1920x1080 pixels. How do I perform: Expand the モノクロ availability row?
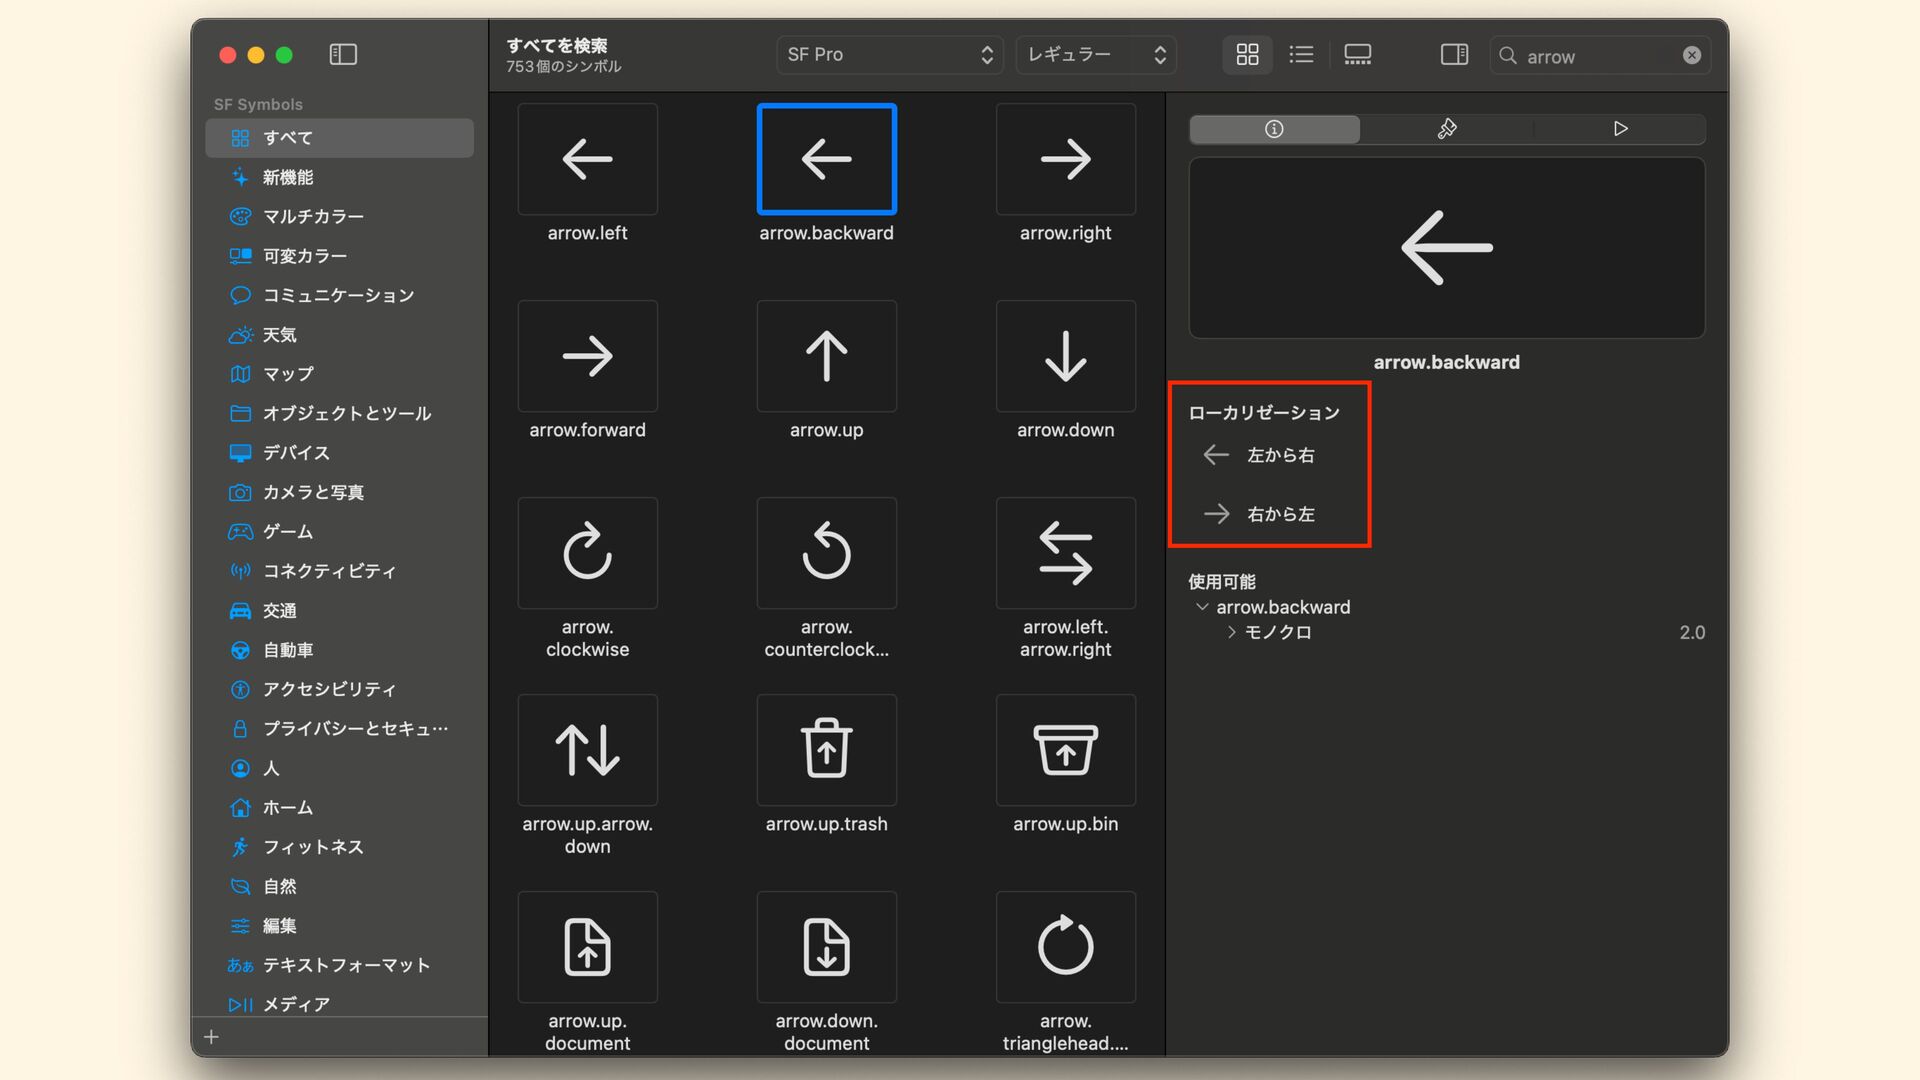[1232, 632]
